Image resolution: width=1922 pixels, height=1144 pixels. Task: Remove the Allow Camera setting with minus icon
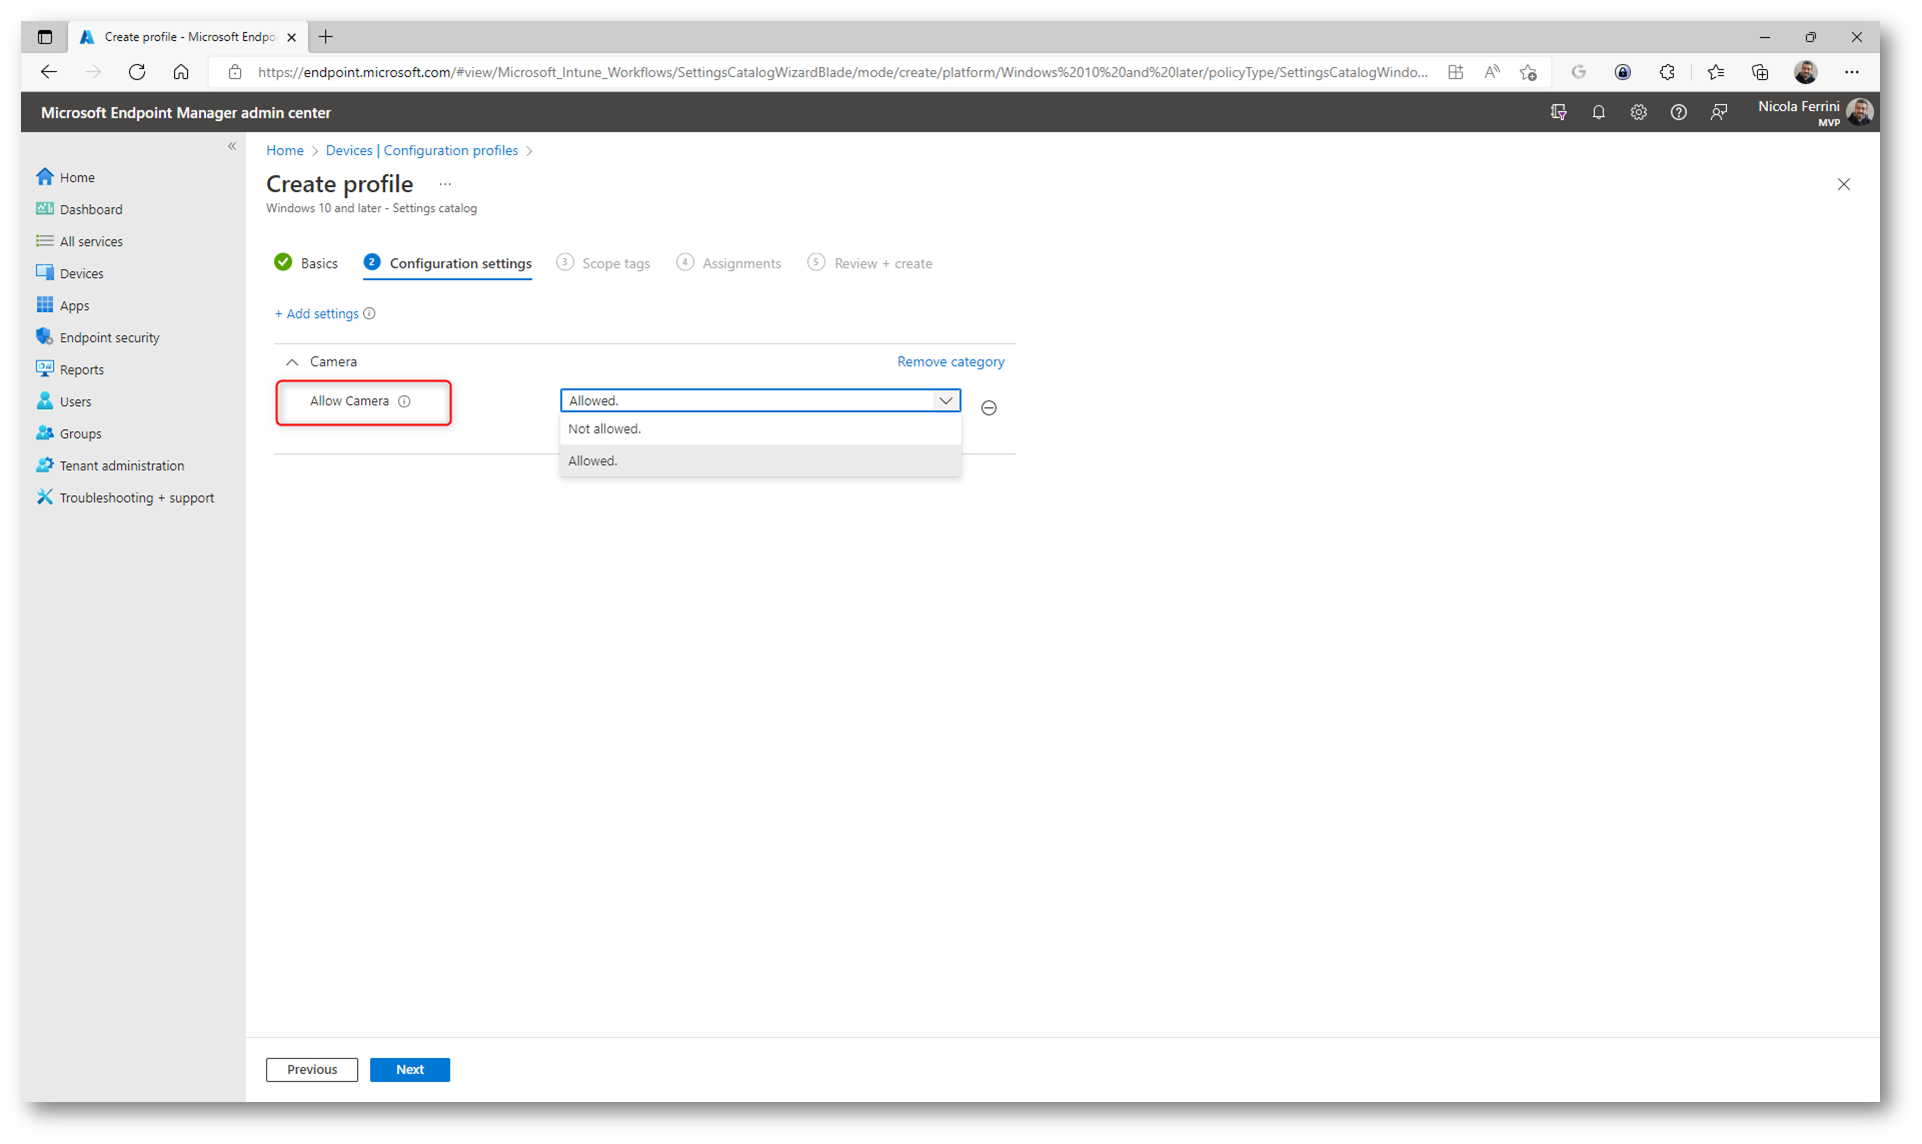click(x=988, y=407)
